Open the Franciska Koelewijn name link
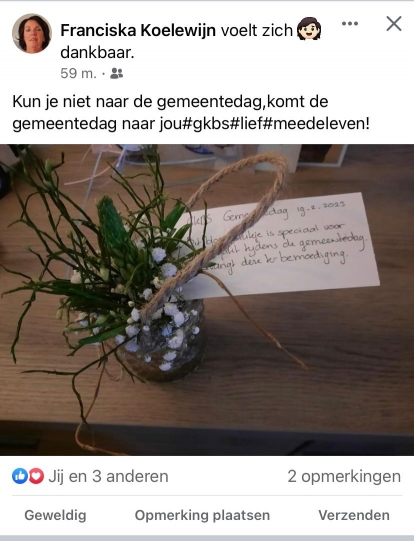 [x=138, y=30]
